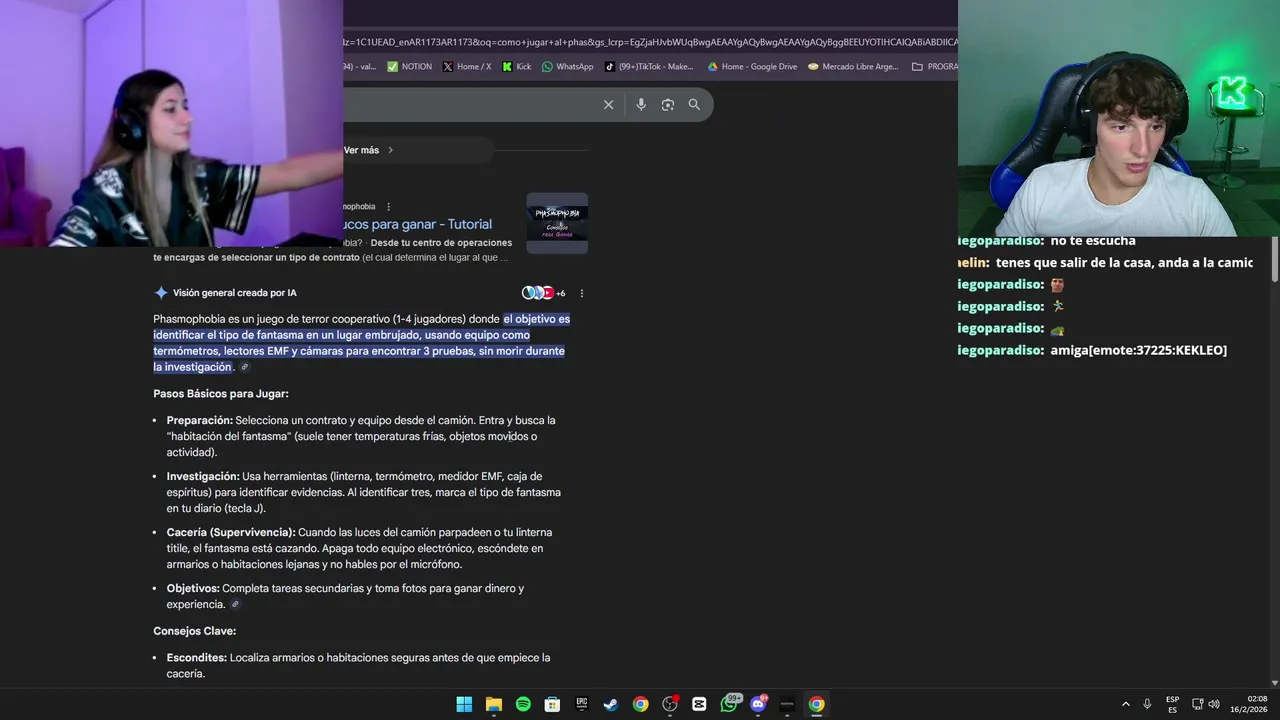Click 'Visión general creada por IA' label
The width and height of the screenshot is (1280, 720).
pyautogui.click(x=235, y=293)
